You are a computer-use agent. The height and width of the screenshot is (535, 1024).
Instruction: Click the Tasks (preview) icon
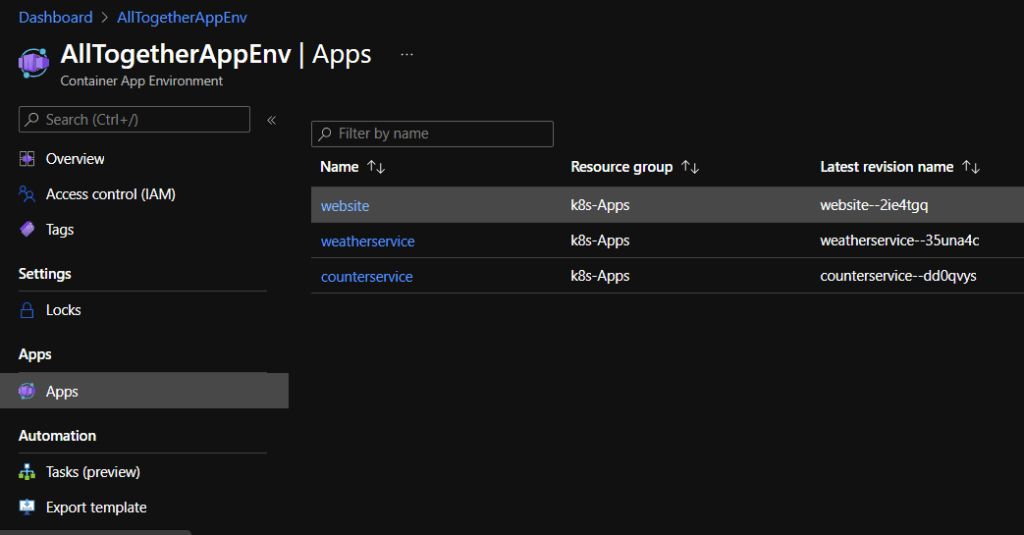[27, 472]
